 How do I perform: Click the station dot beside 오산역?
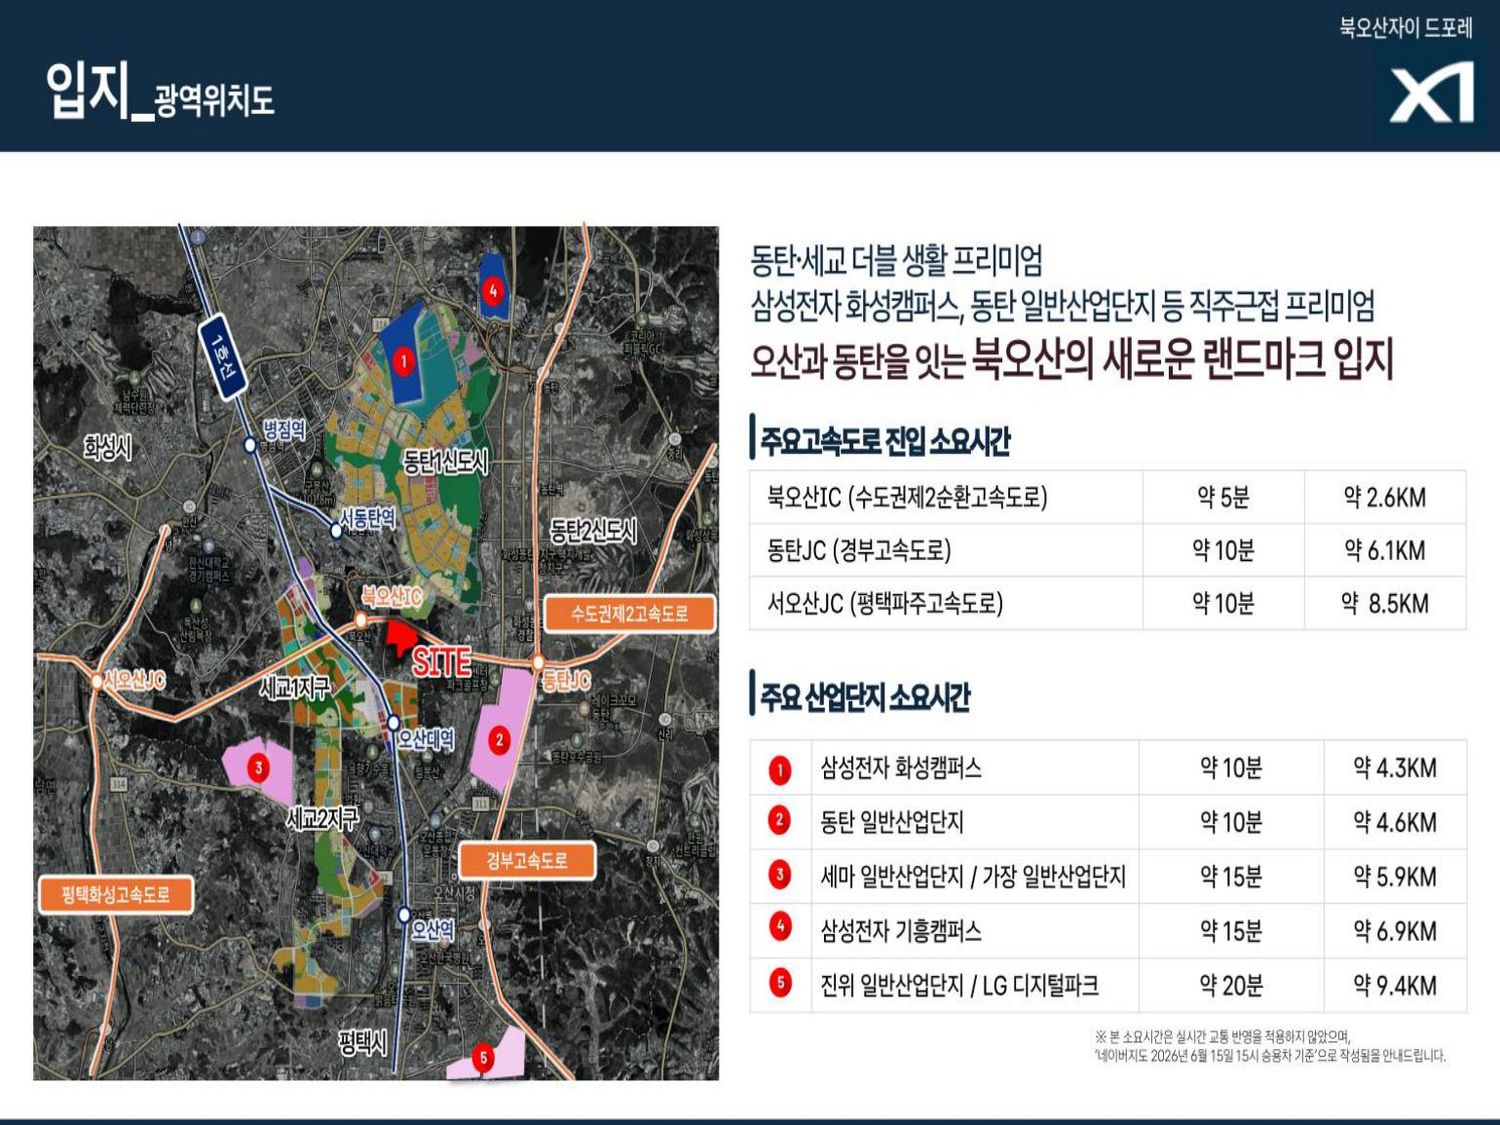tap(404, 914)
